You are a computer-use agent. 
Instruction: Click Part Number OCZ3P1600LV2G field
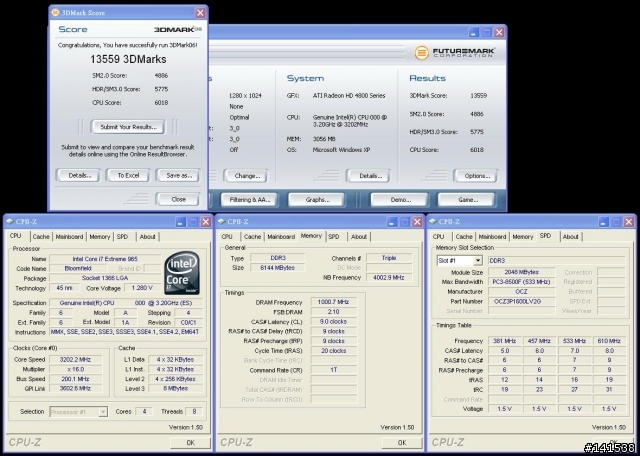(521, 301)
